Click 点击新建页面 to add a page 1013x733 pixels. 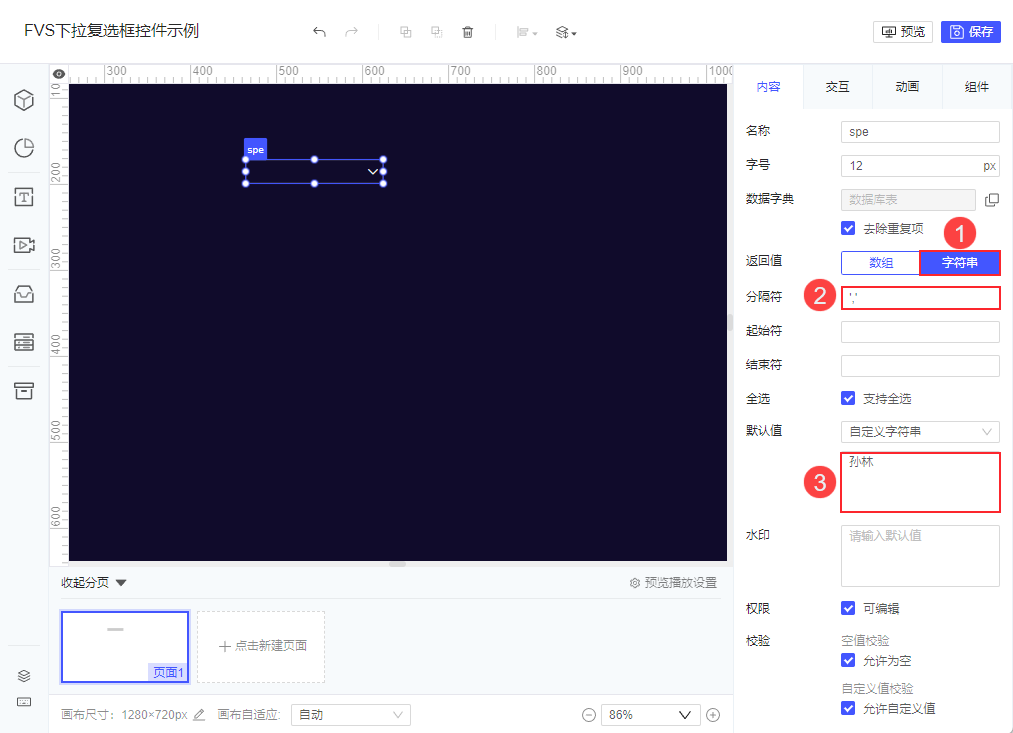261,646
